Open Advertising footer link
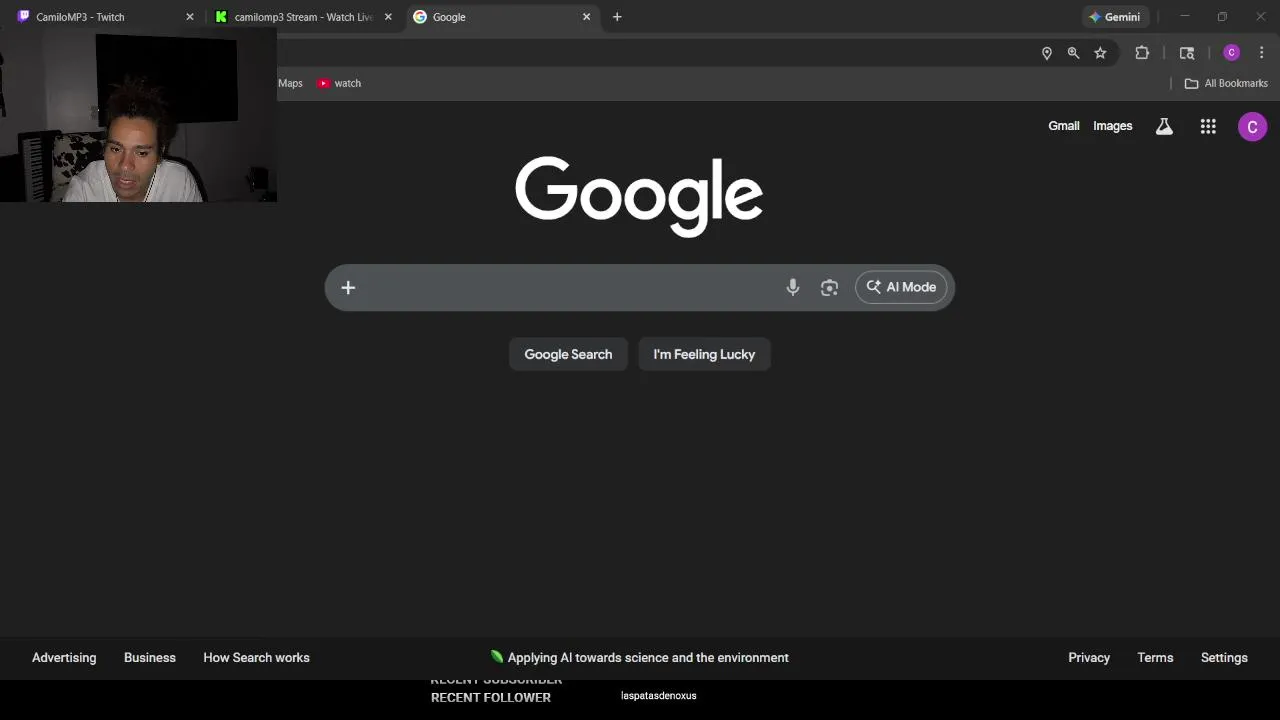Viewport: 1280px width, 720px height. [64, 658]
